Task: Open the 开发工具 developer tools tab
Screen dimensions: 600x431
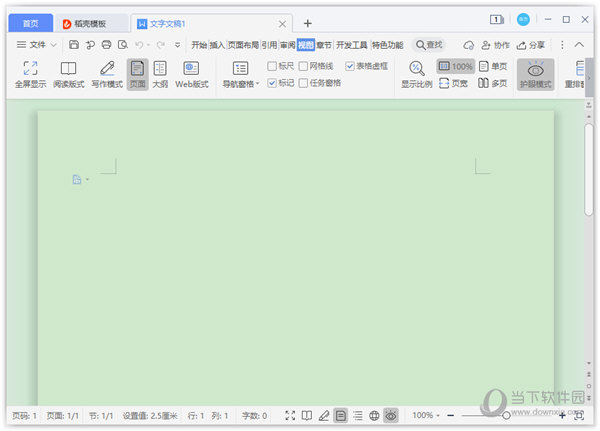Action: click(351, 45)
